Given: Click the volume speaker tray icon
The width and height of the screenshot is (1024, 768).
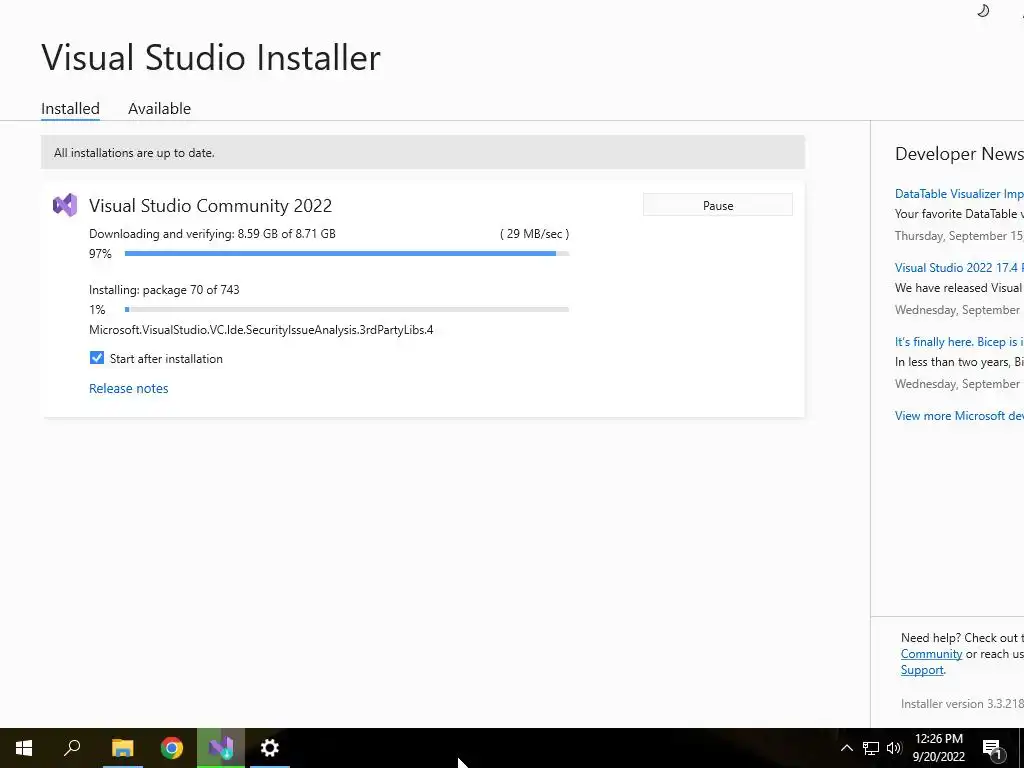Looking at the screenshot, I should [894, 748].
